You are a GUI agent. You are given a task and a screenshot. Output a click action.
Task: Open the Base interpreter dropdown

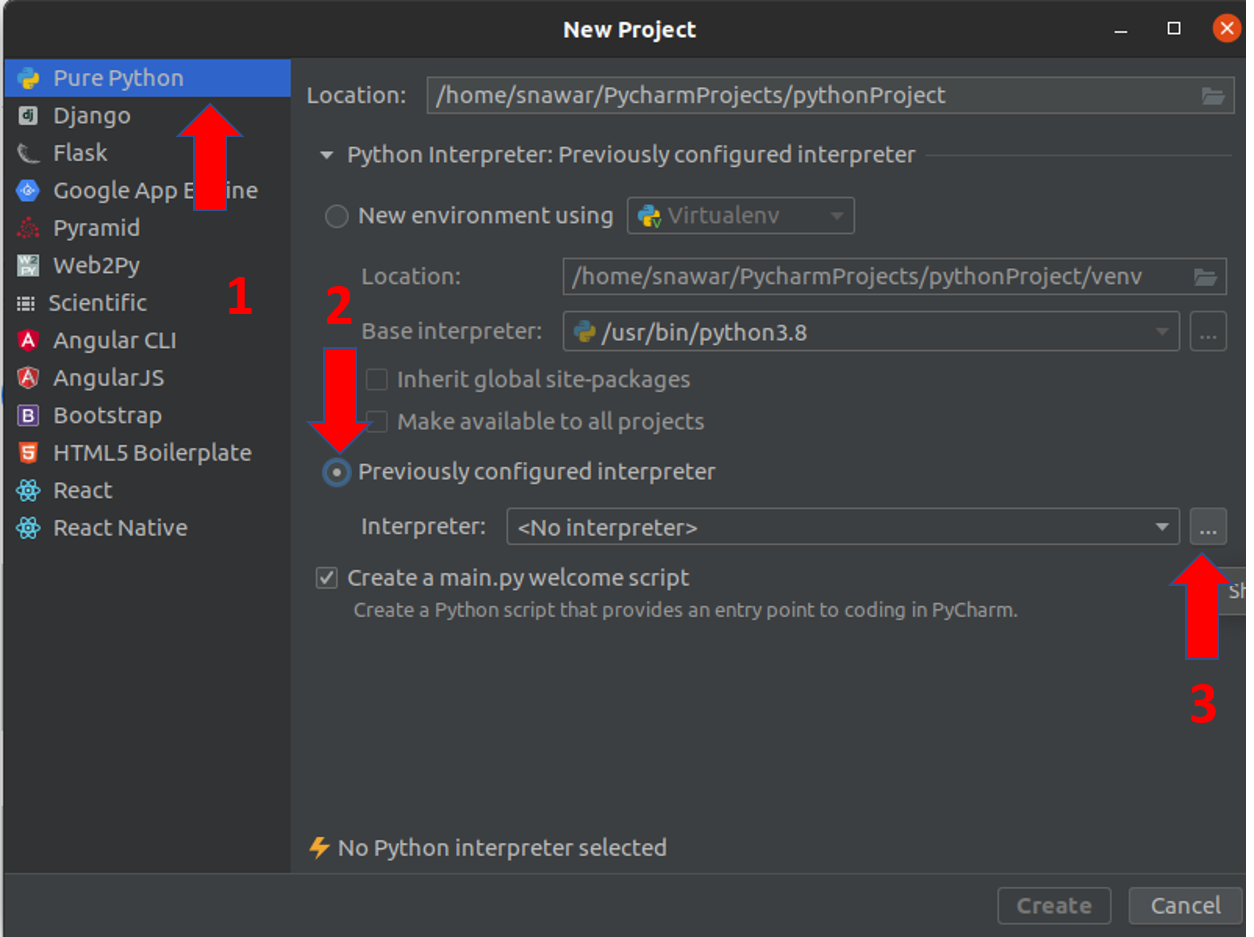[x=871, y=332]
